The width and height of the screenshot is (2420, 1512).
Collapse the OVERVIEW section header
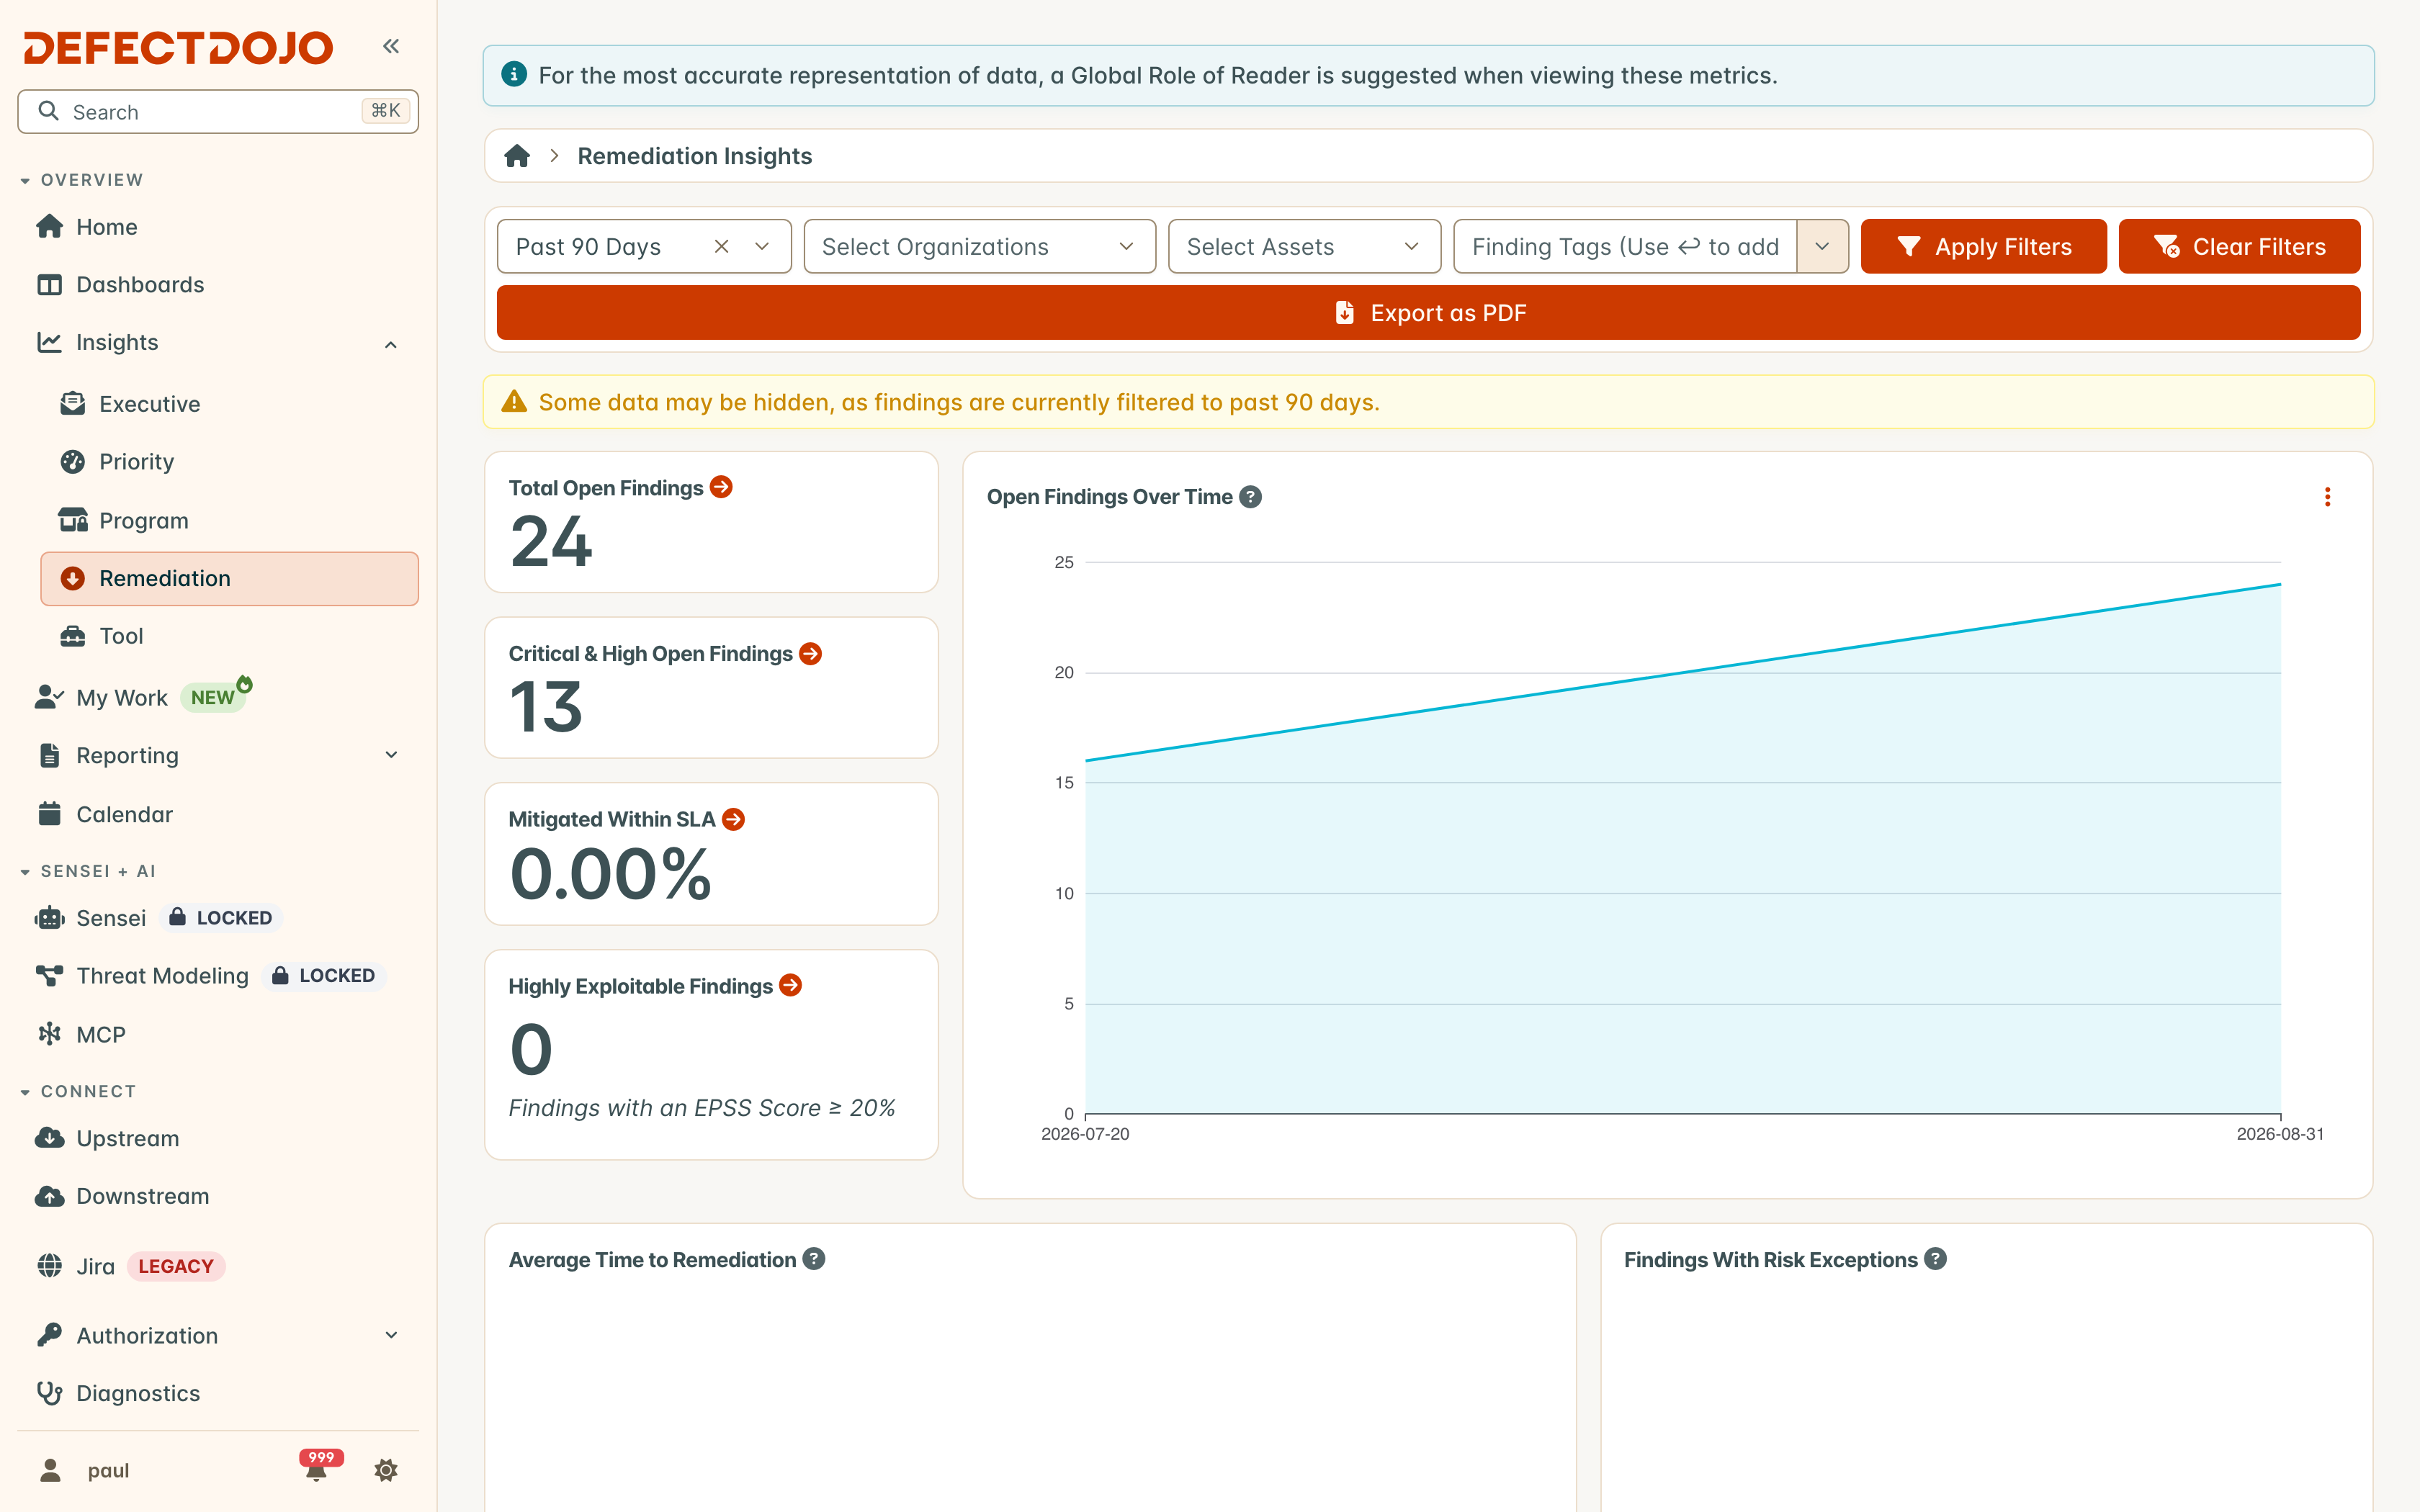point(82,180)
